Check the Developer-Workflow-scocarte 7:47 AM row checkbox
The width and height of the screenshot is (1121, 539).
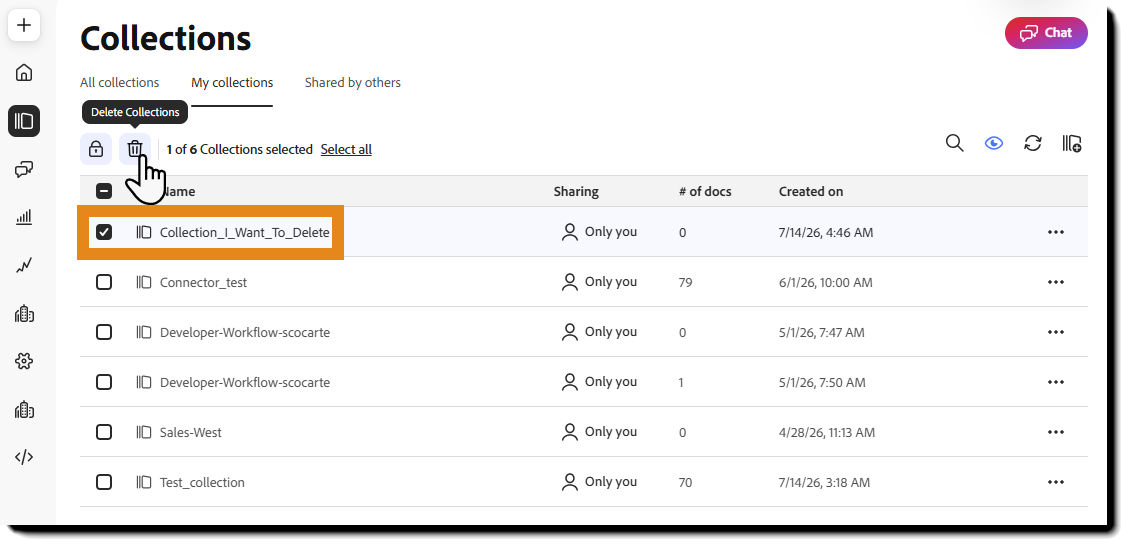tap(104, 332)
